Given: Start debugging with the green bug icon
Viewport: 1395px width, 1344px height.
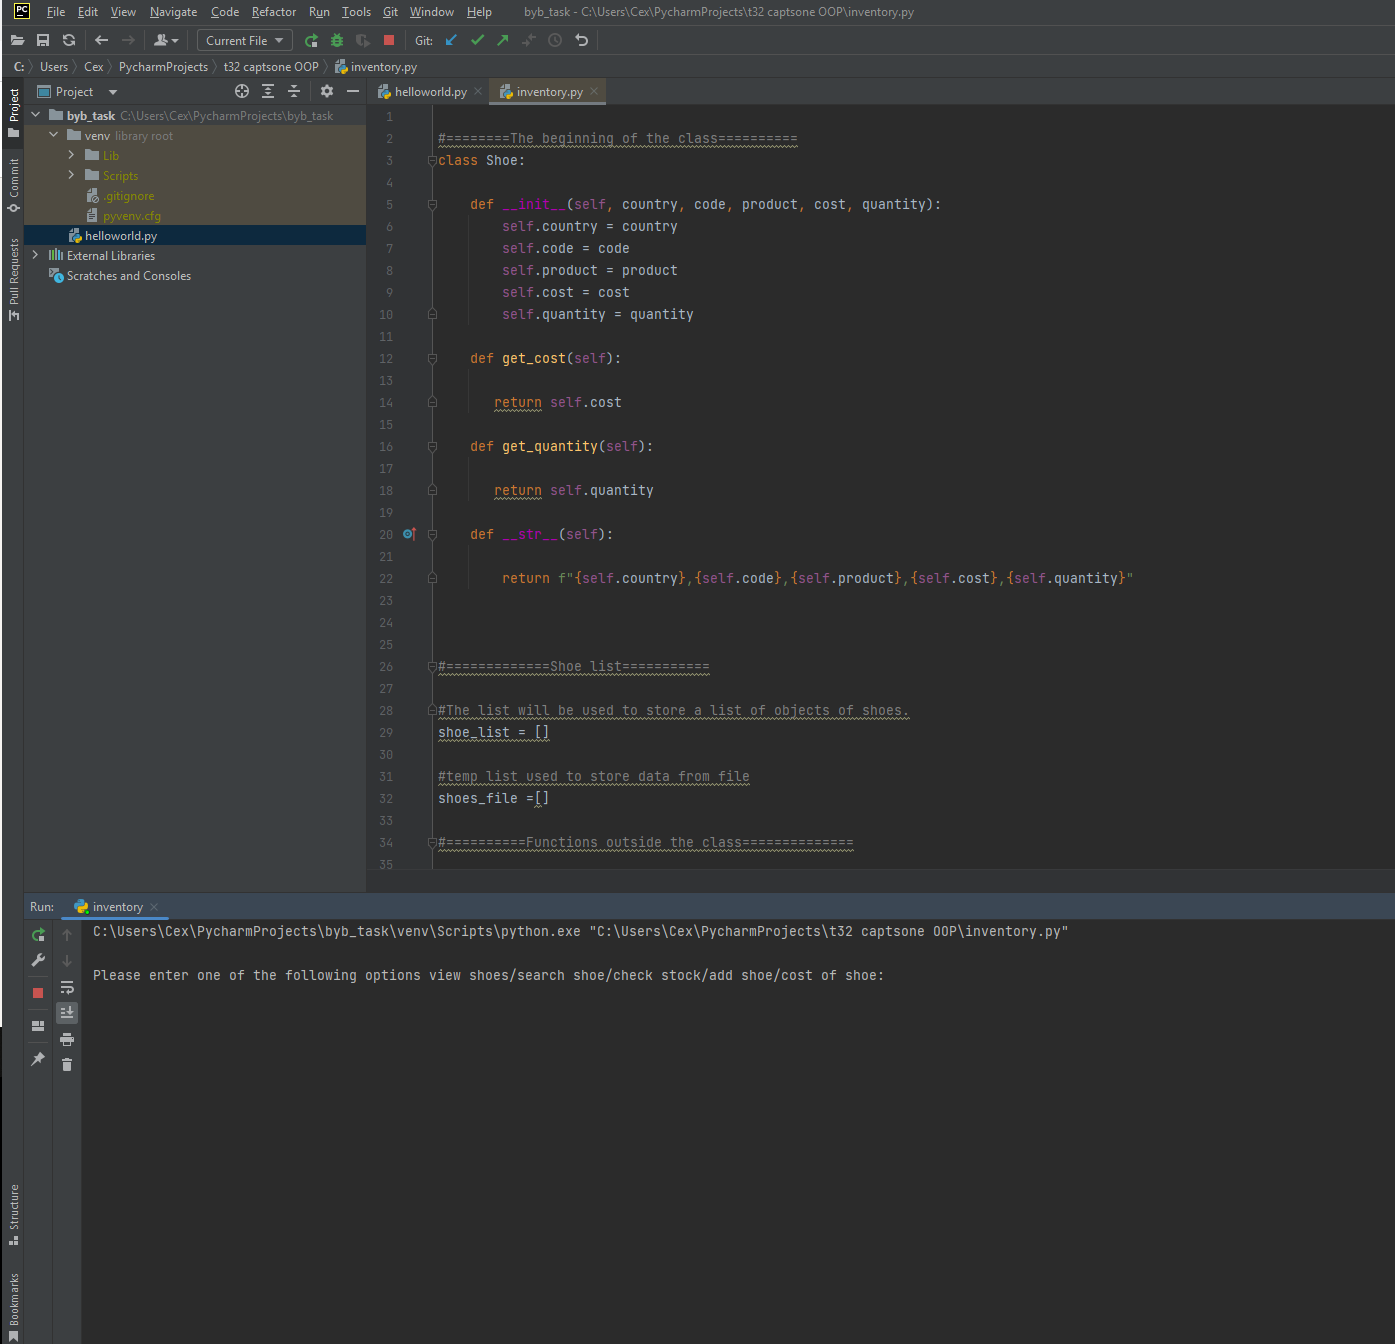Looking at the screenshot, I should 337,40.
